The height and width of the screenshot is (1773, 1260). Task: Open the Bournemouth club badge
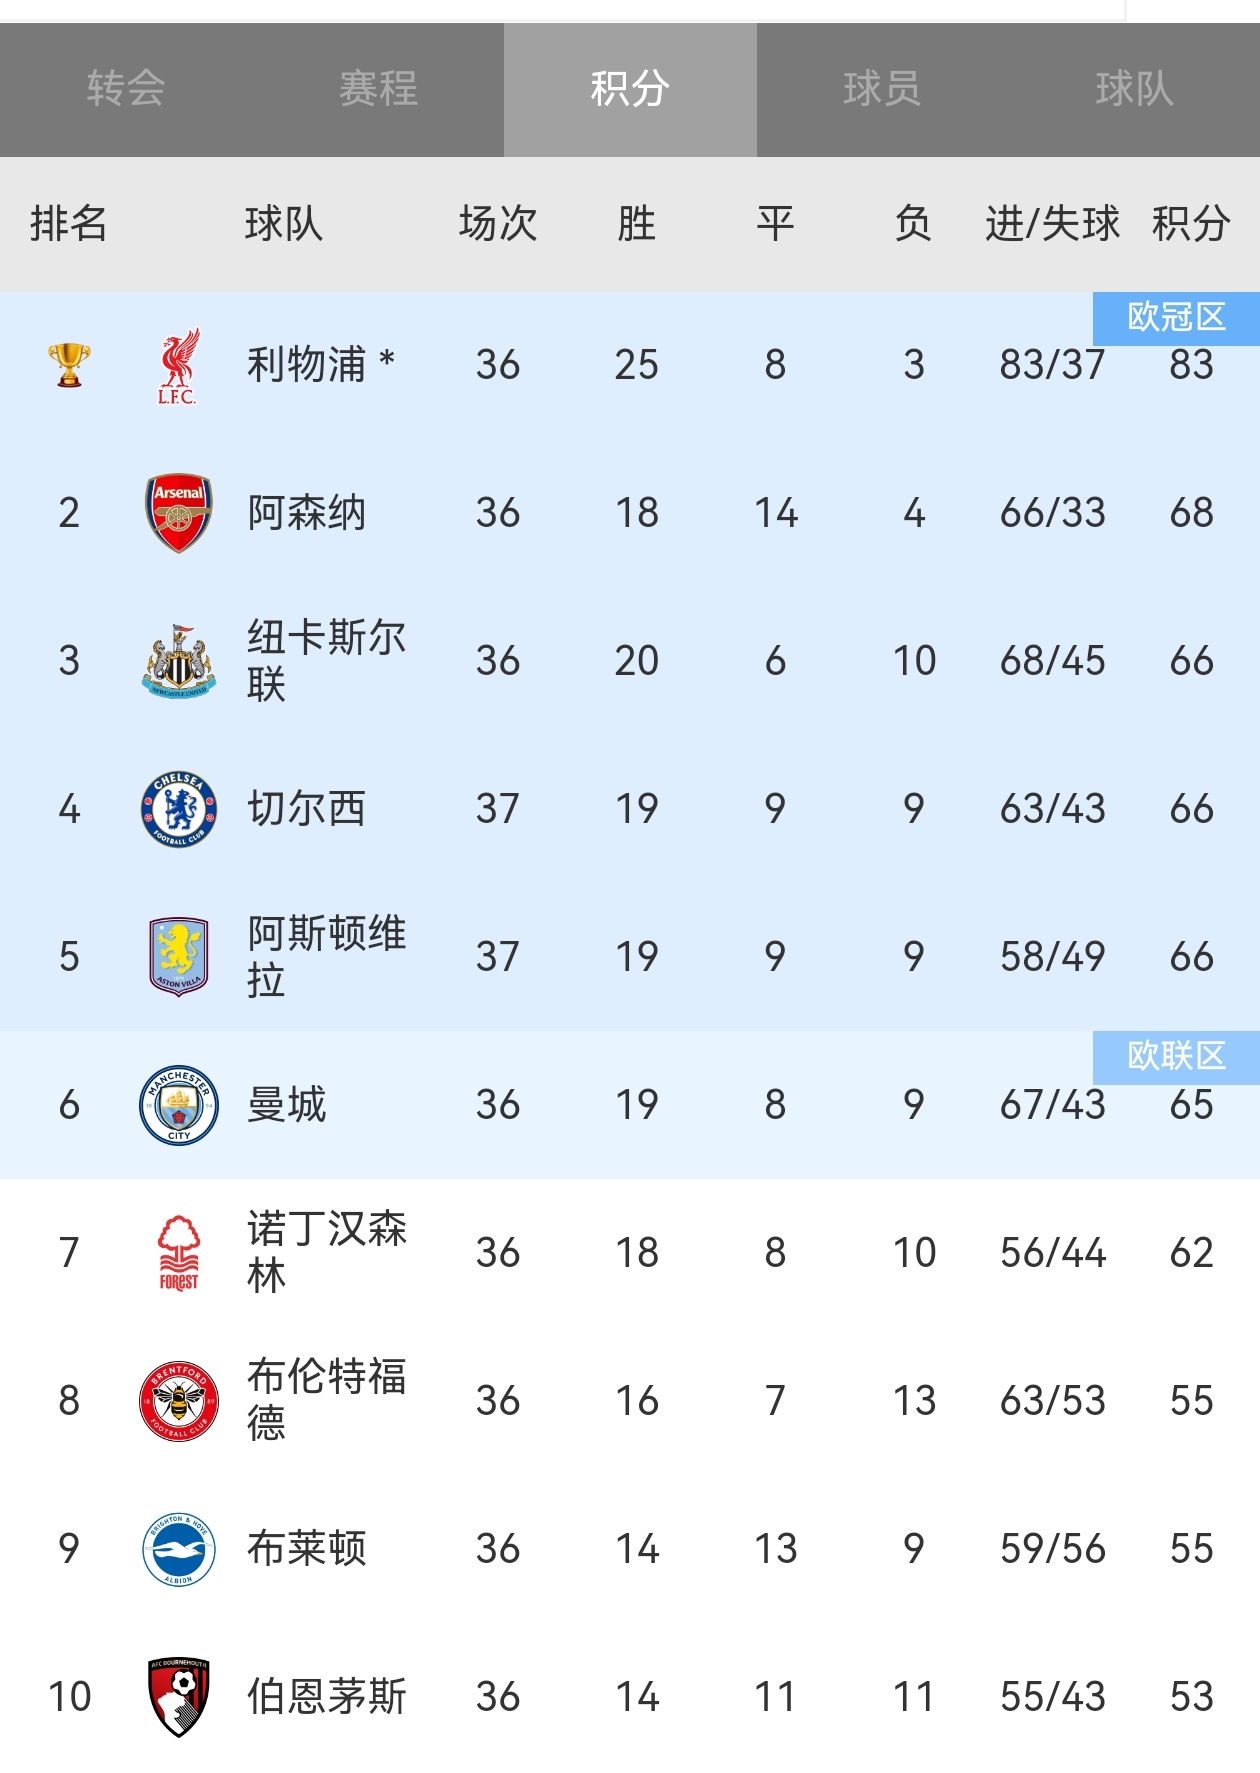click(x=179, y=1697)
